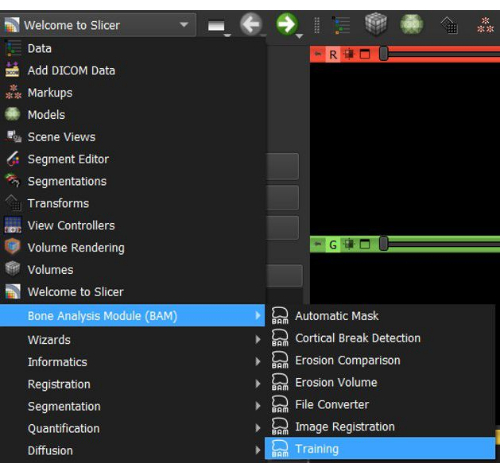Open Scene Views from the menu
The image size is (500, 473).
(133, 137)
